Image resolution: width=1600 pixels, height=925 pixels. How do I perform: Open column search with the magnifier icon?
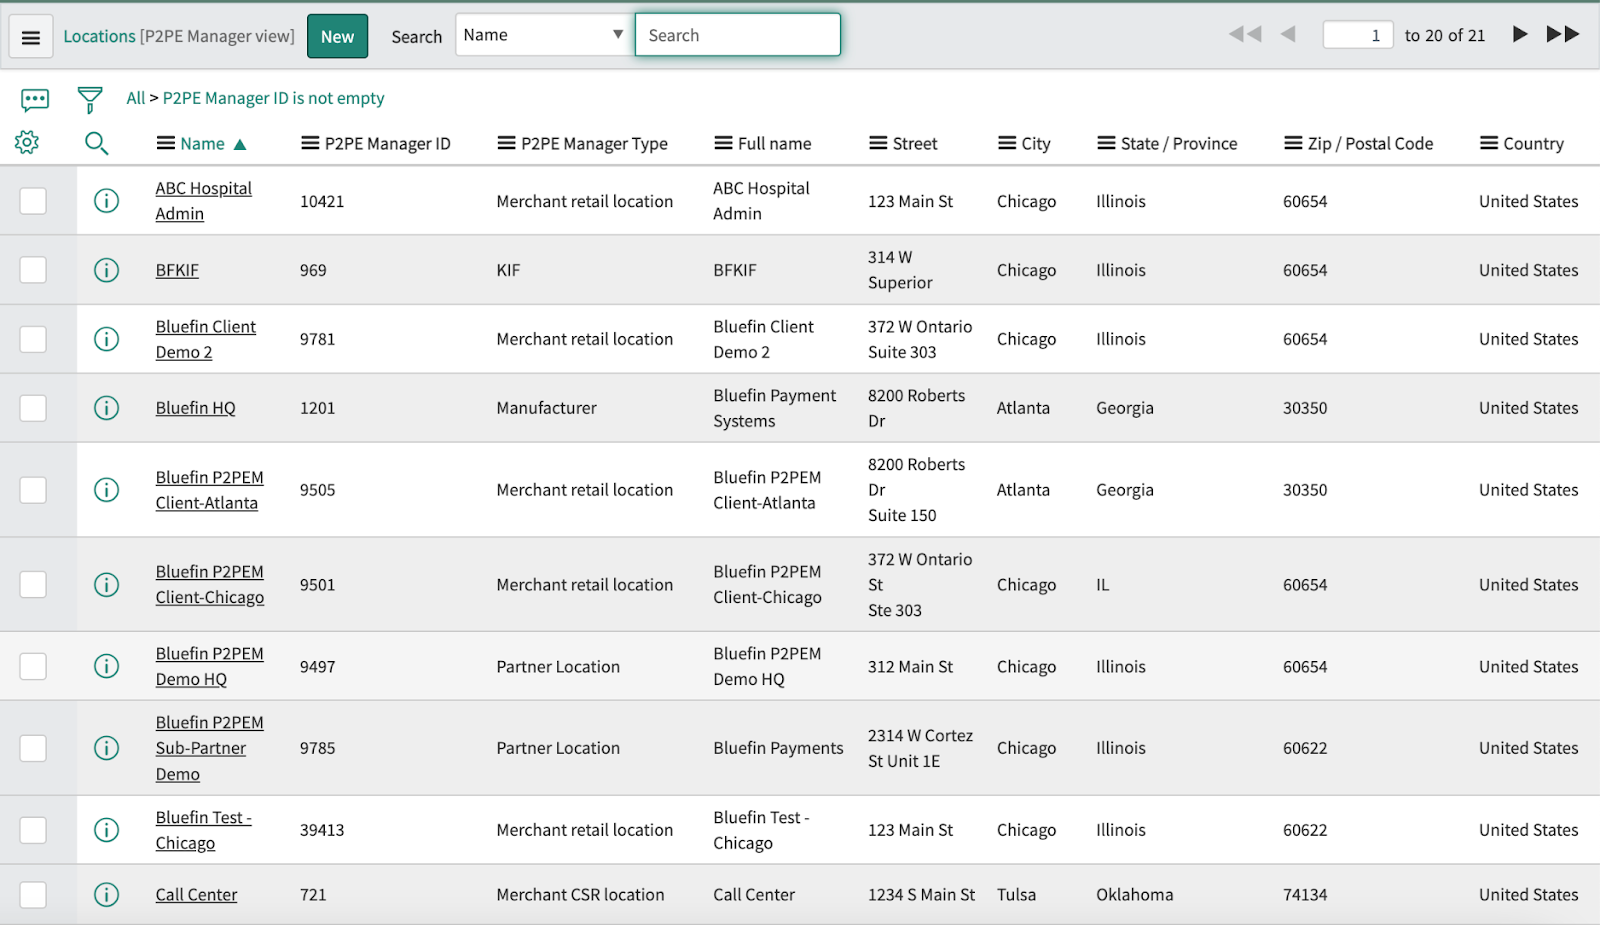(96, 143)
